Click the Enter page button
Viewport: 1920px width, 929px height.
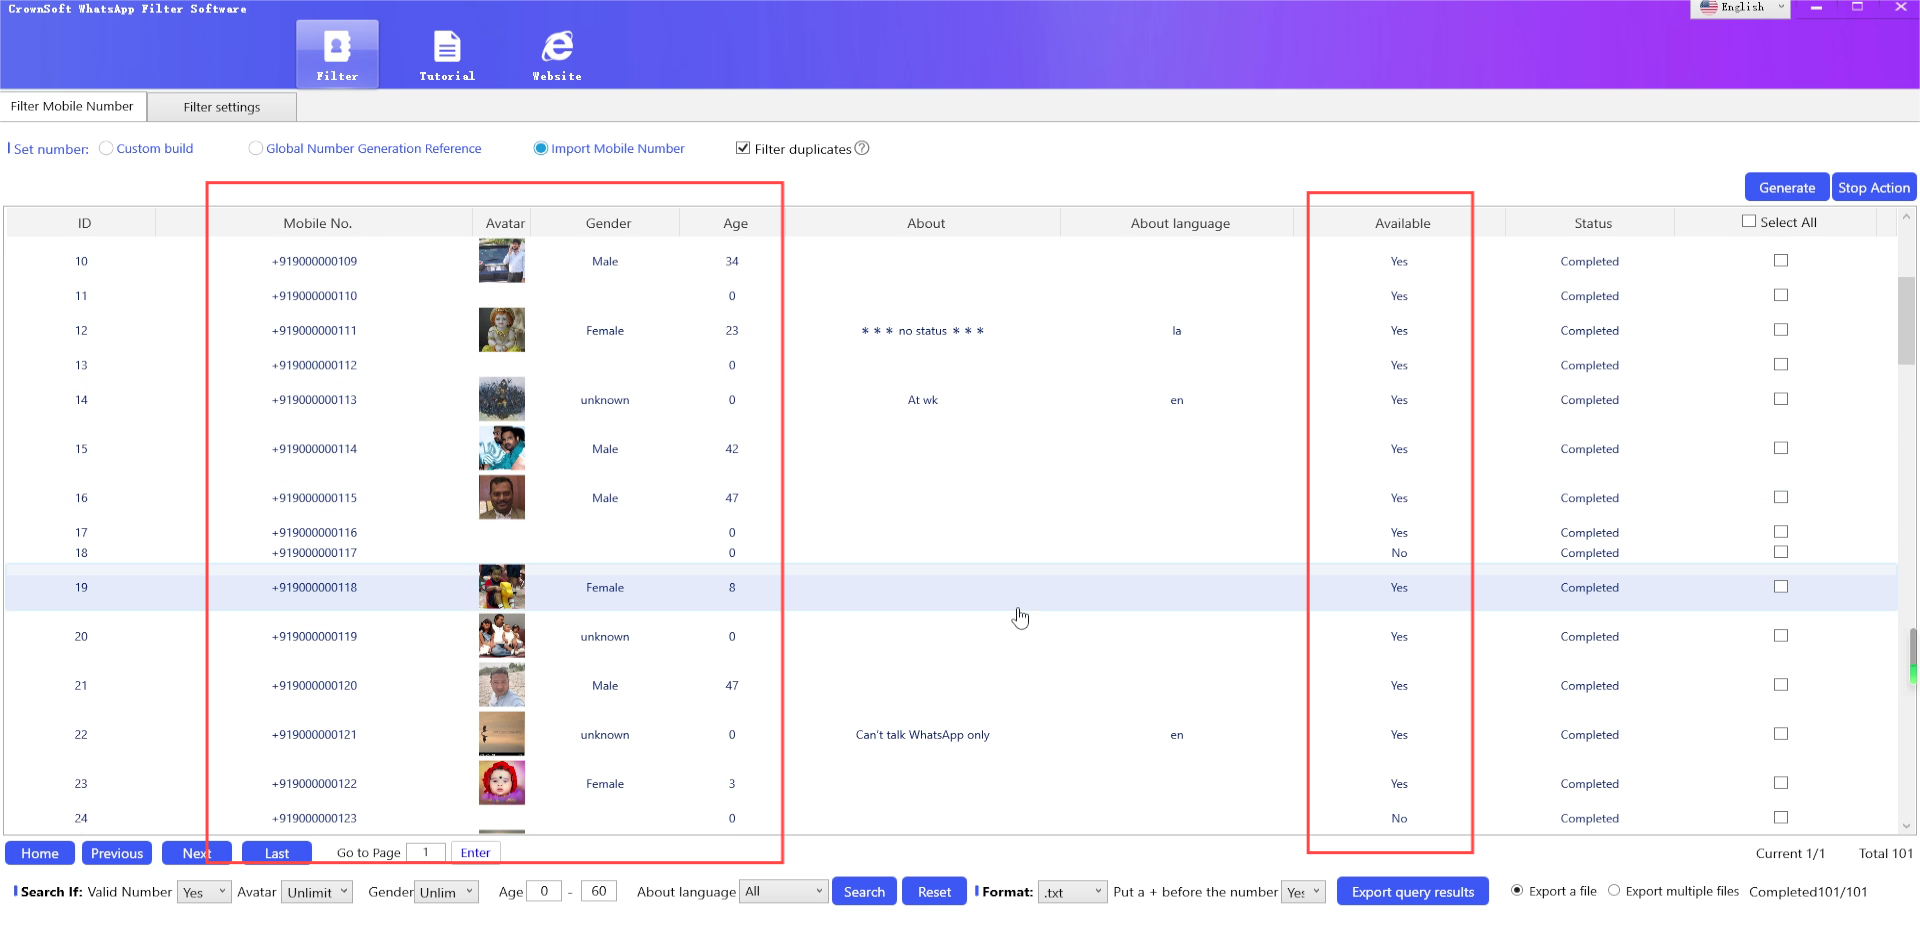pos(475,852)
